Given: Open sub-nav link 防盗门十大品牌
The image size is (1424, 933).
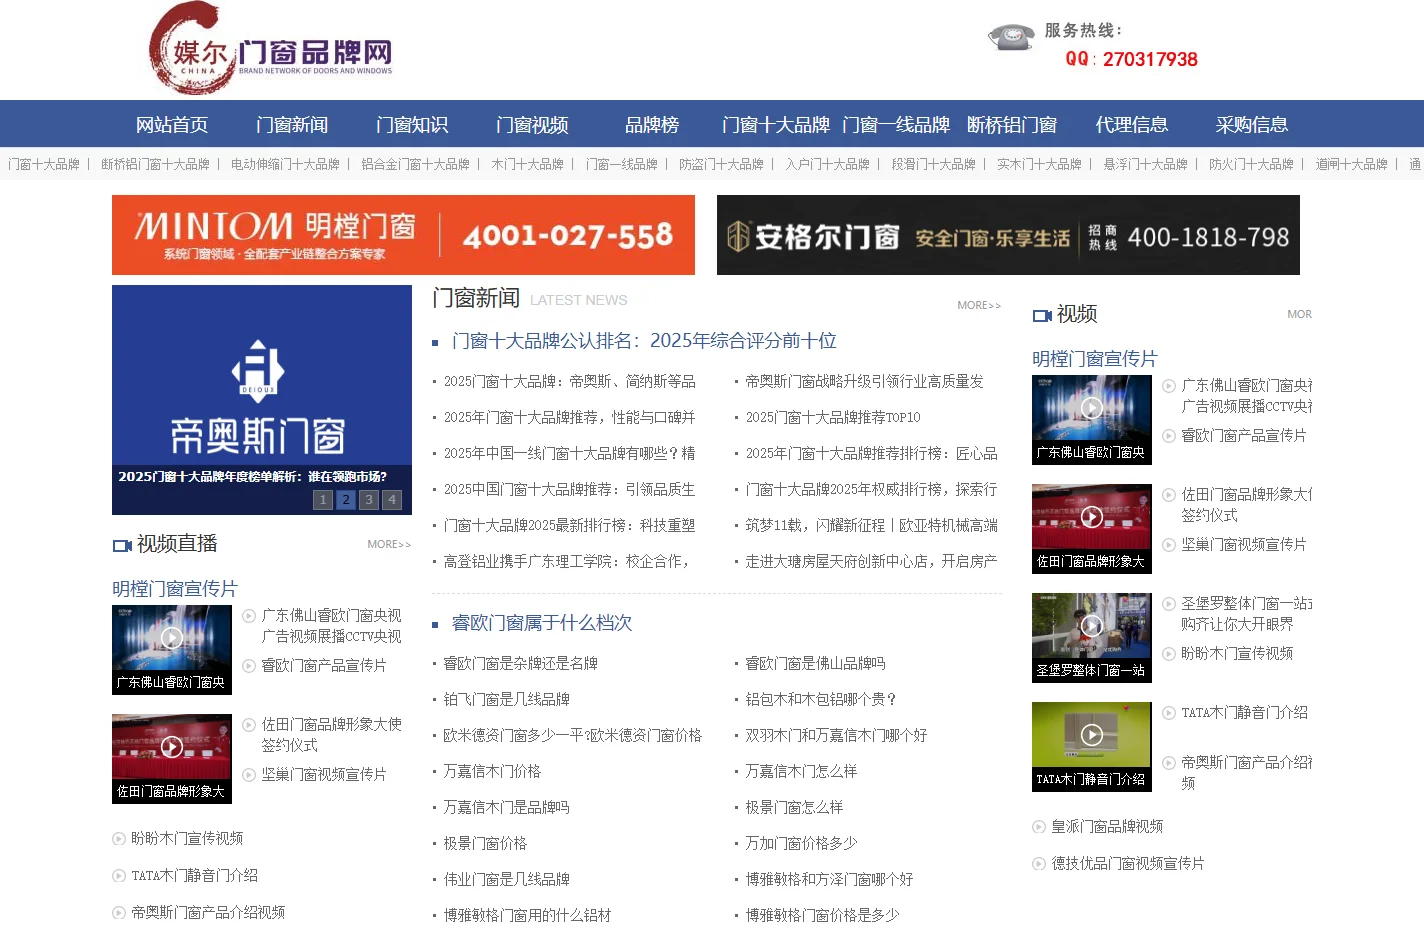Looking at the screenshot, I should tap(721, 164).
